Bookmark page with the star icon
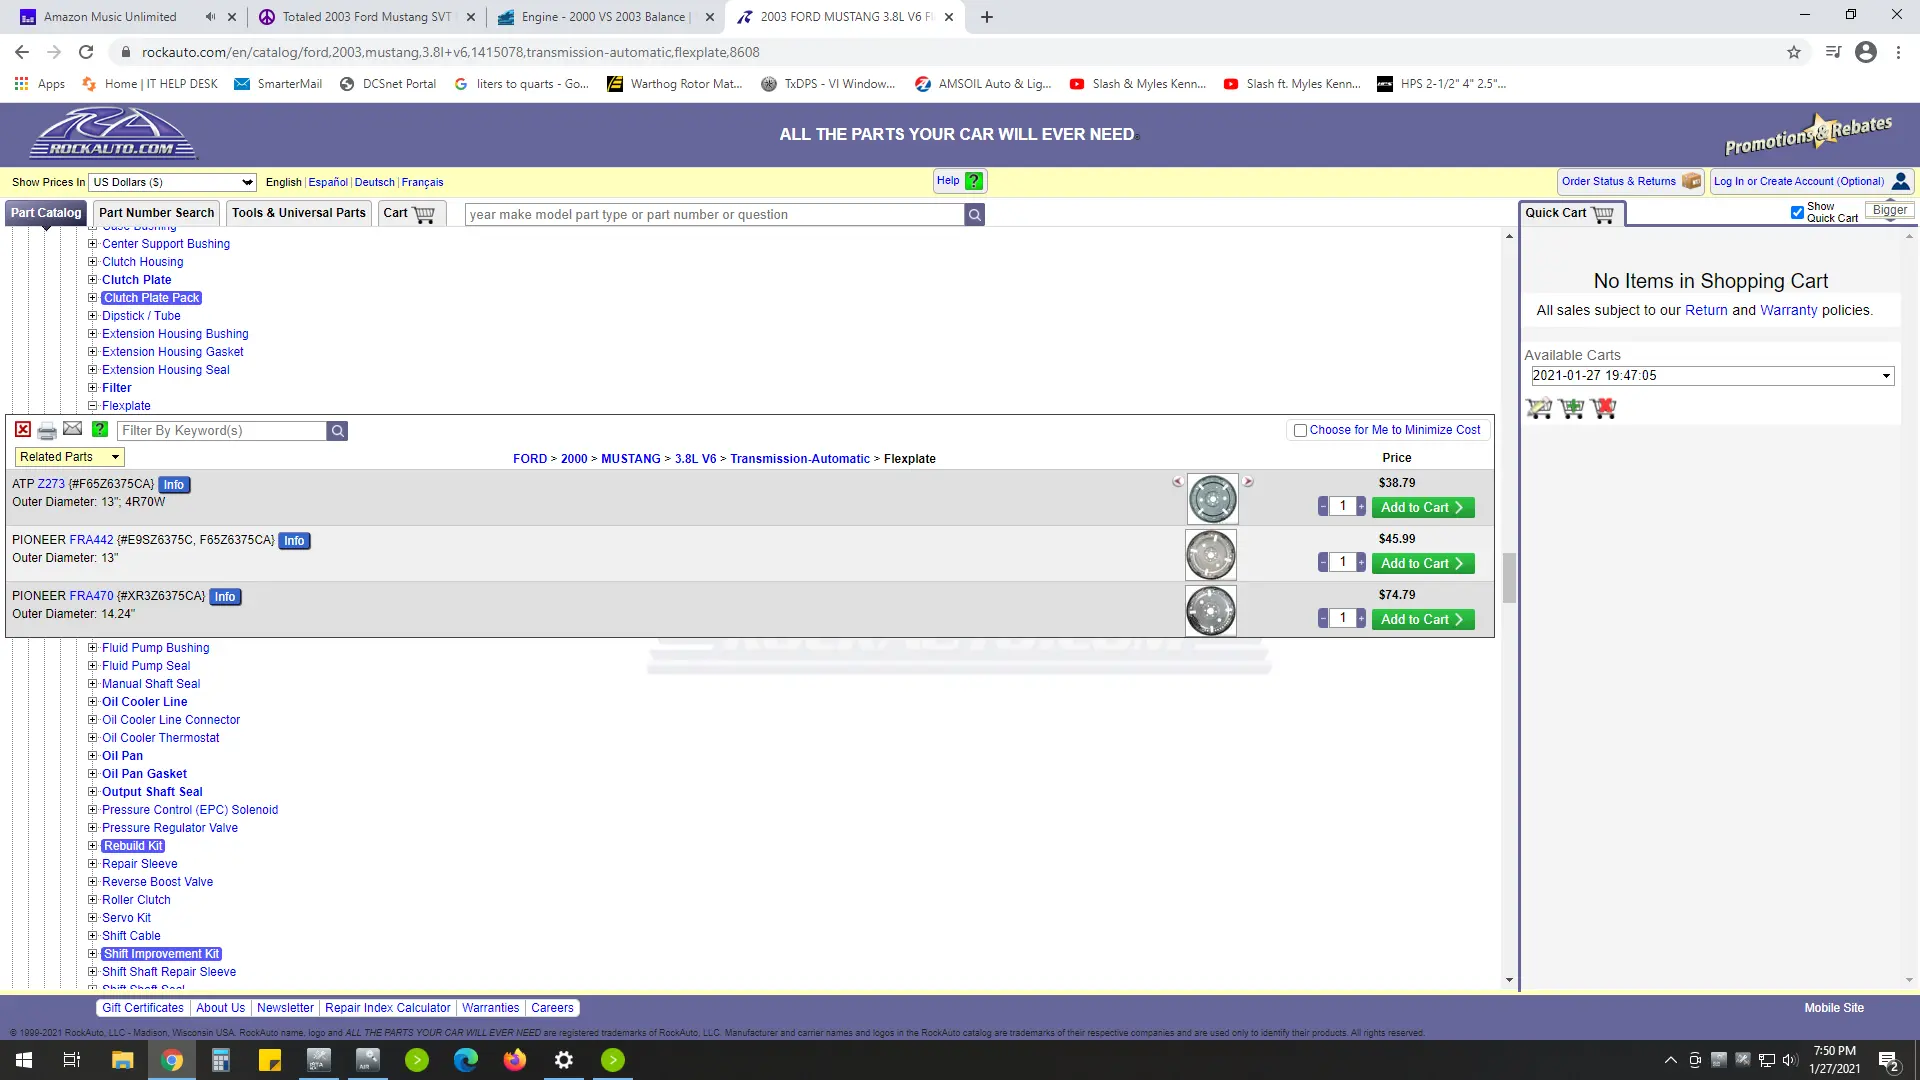Viewport: 1920px width, 1080px height. pos(1794,52)
